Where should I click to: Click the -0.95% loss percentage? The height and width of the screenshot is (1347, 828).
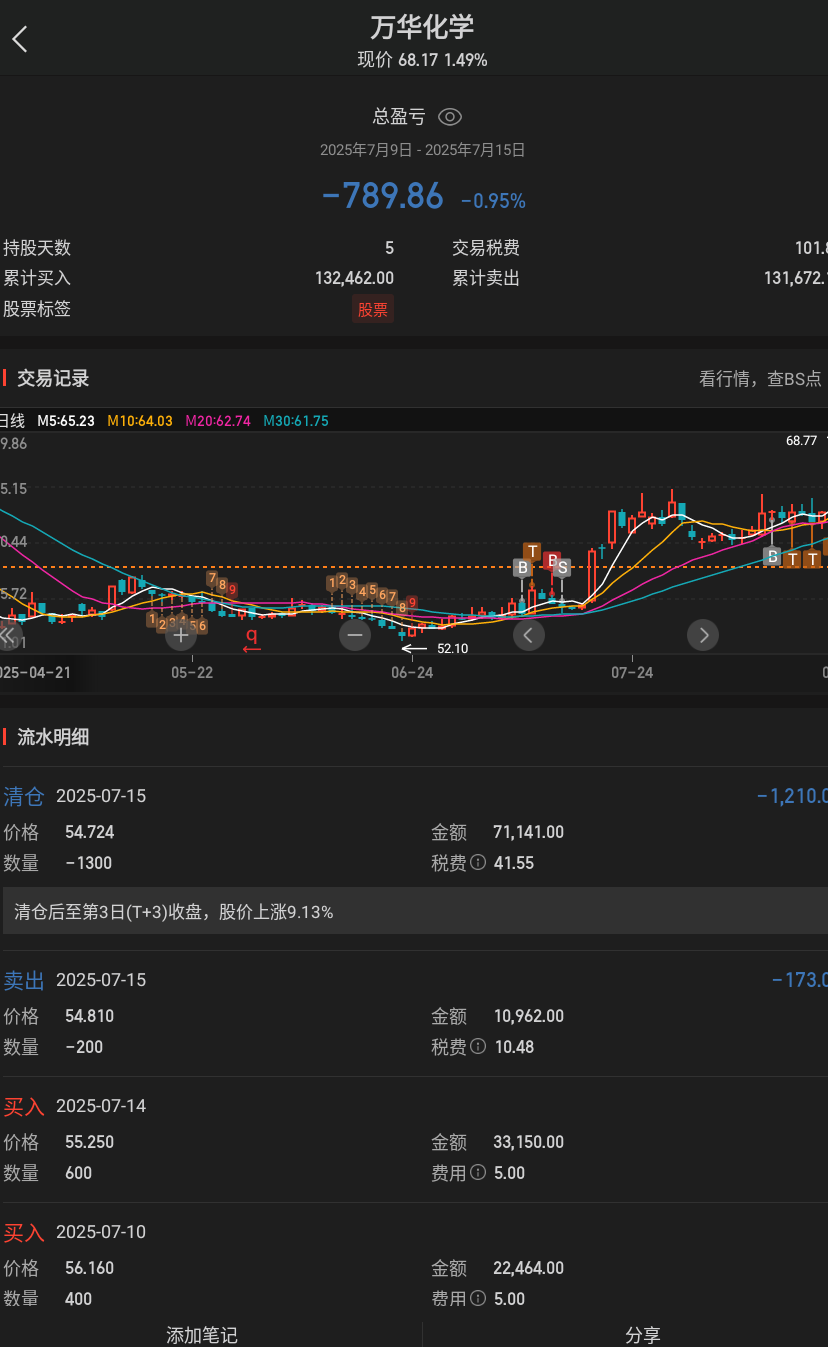[493, 201]
